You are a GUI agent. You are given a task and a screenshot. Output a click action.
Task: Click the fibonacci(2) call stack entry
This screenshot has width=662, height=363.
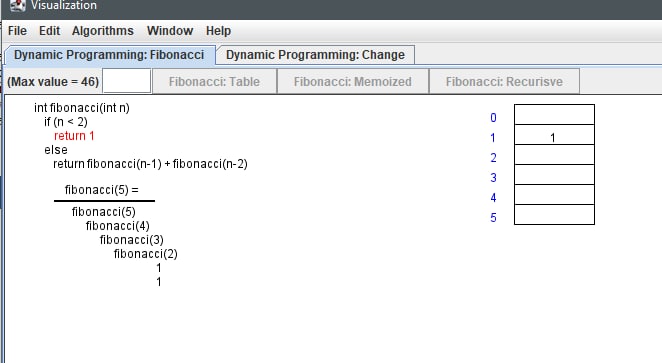[146, 254]
